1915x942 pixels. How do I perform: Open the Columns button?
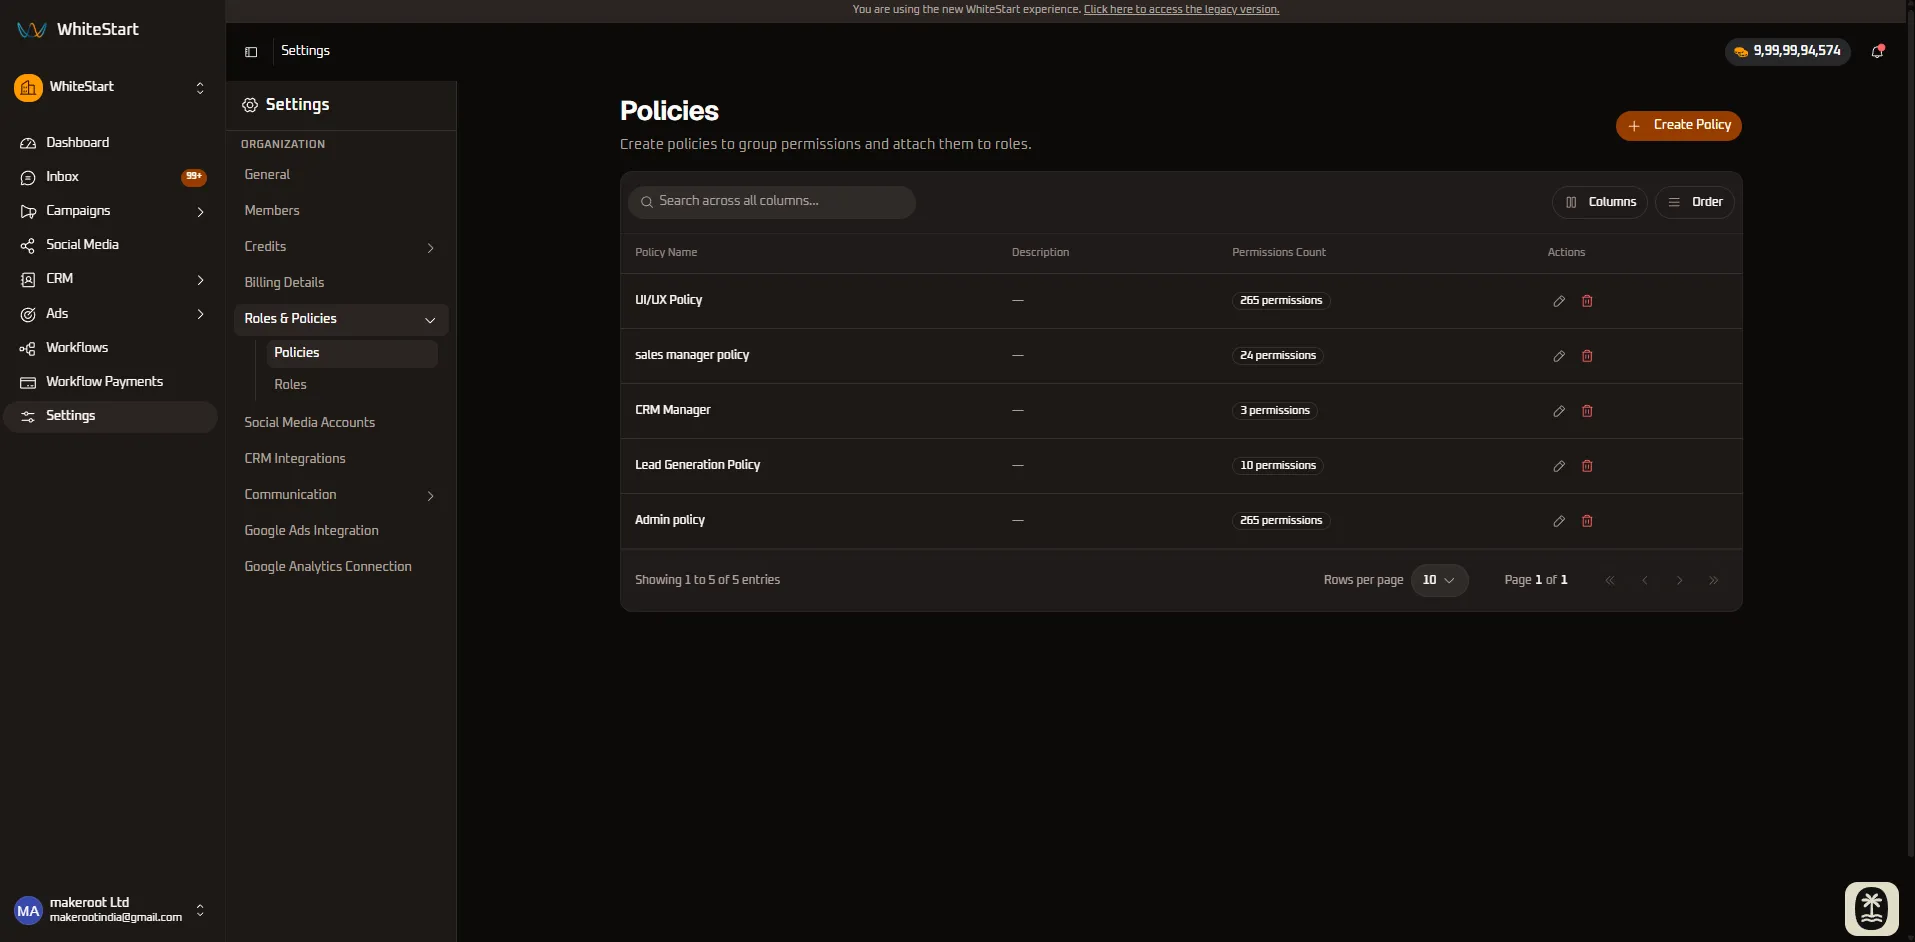[x=1599, y=202]
